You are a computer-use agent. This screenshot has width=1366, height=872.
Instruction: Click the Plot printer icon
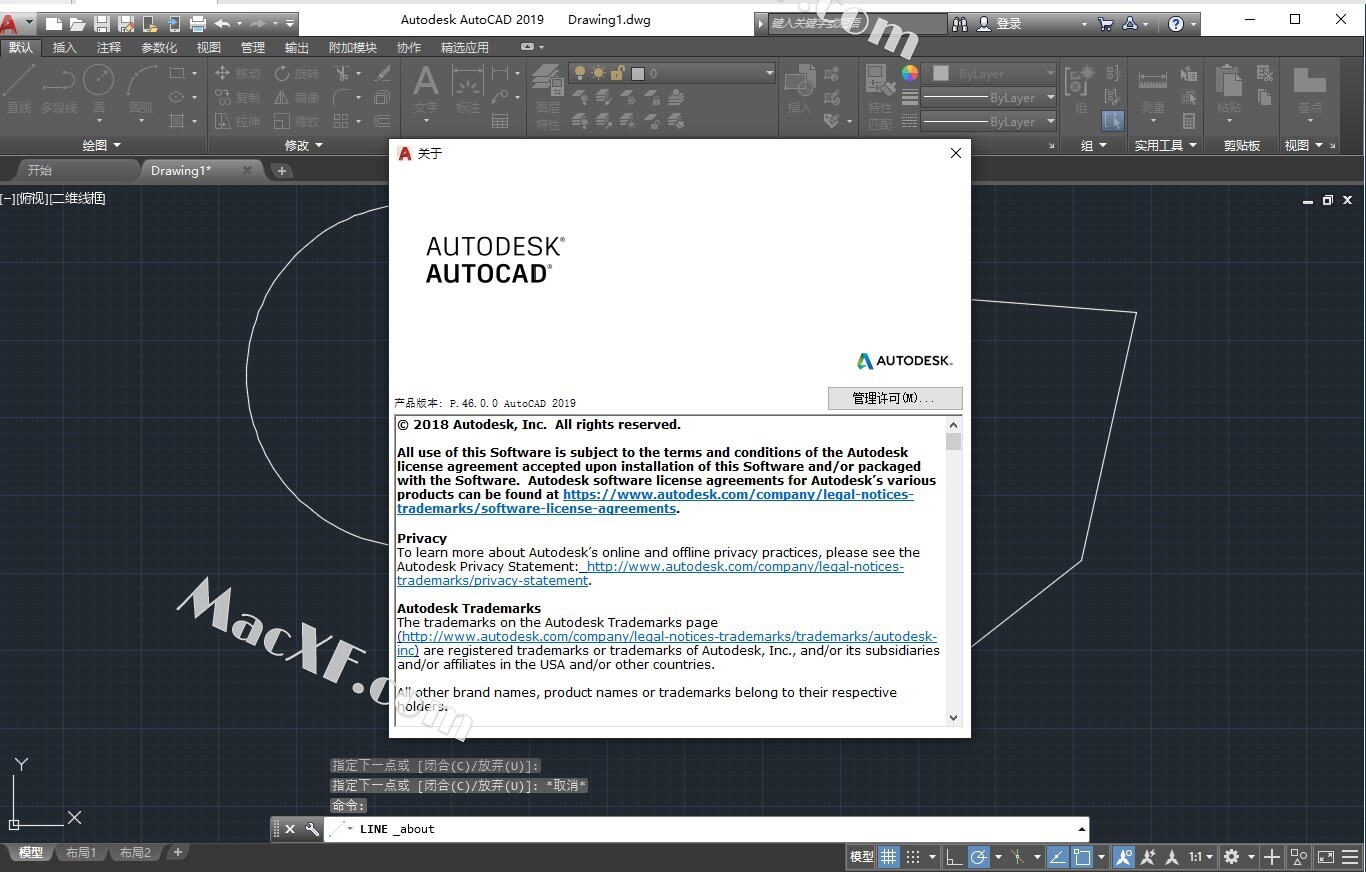198,23
